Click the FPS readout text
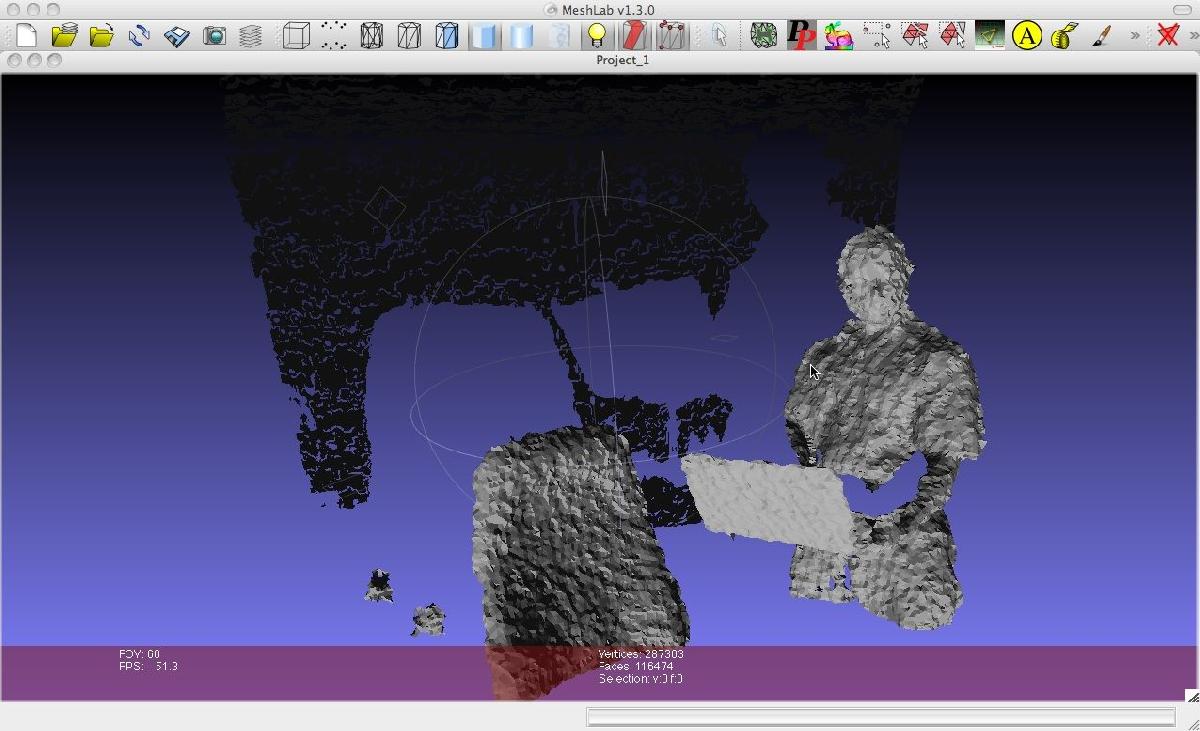This screenshot has width=1200, height=731. [x=148, y=666]
